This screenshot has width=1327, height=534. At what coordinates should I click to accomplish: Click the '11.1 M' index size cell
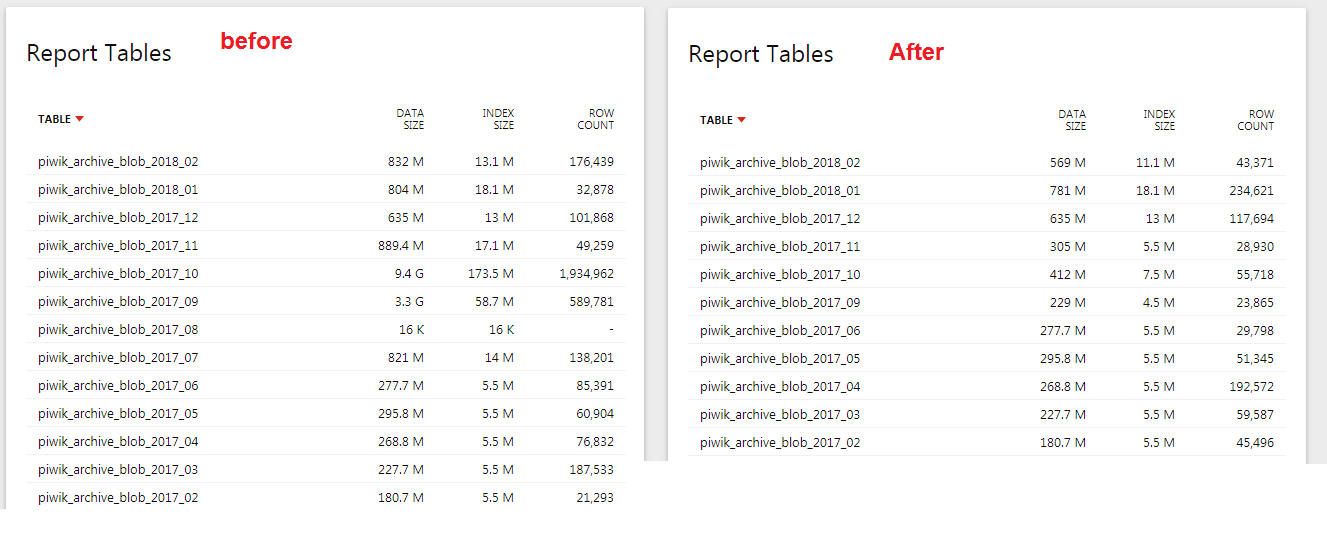(x=1157, y=162)
